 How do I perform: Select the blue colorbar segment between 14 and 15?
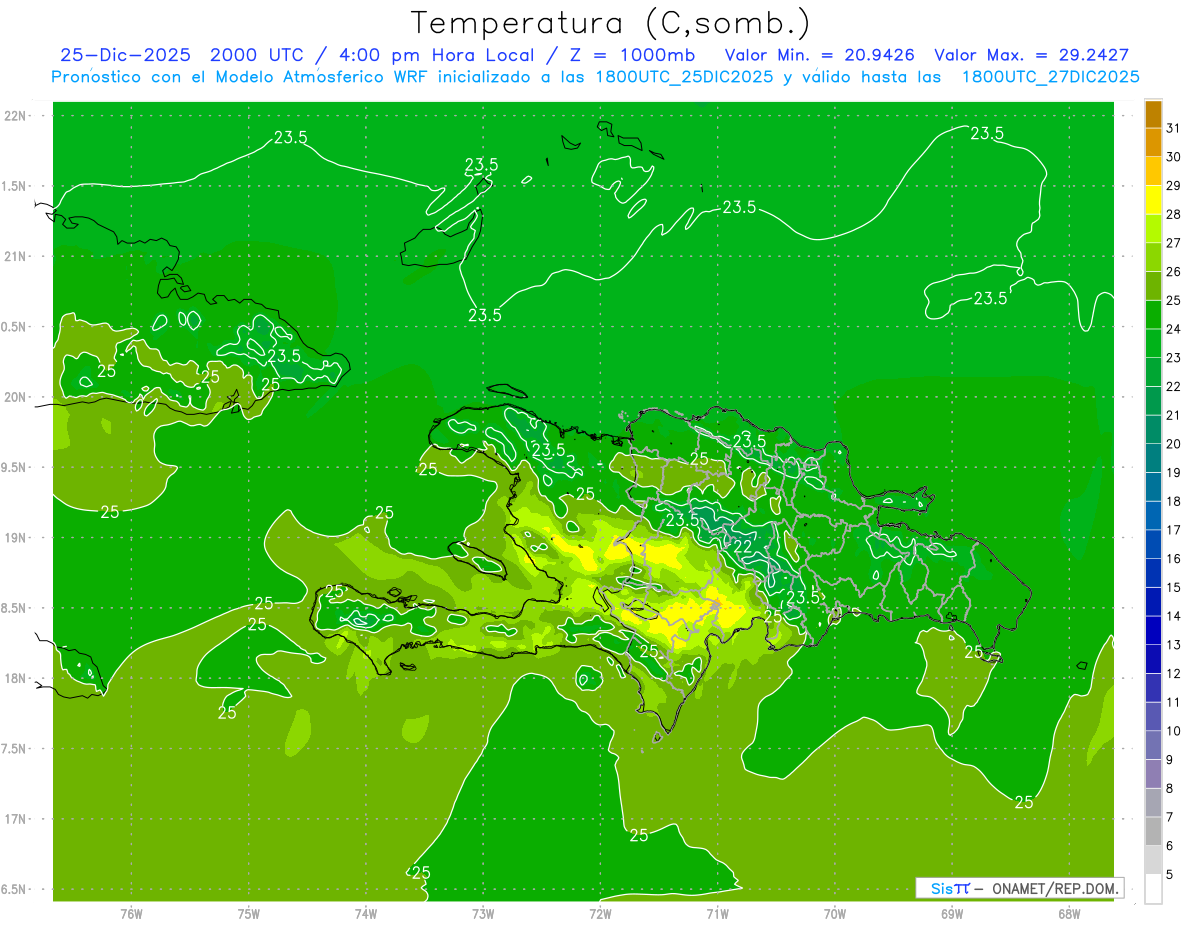[1153, 602]
